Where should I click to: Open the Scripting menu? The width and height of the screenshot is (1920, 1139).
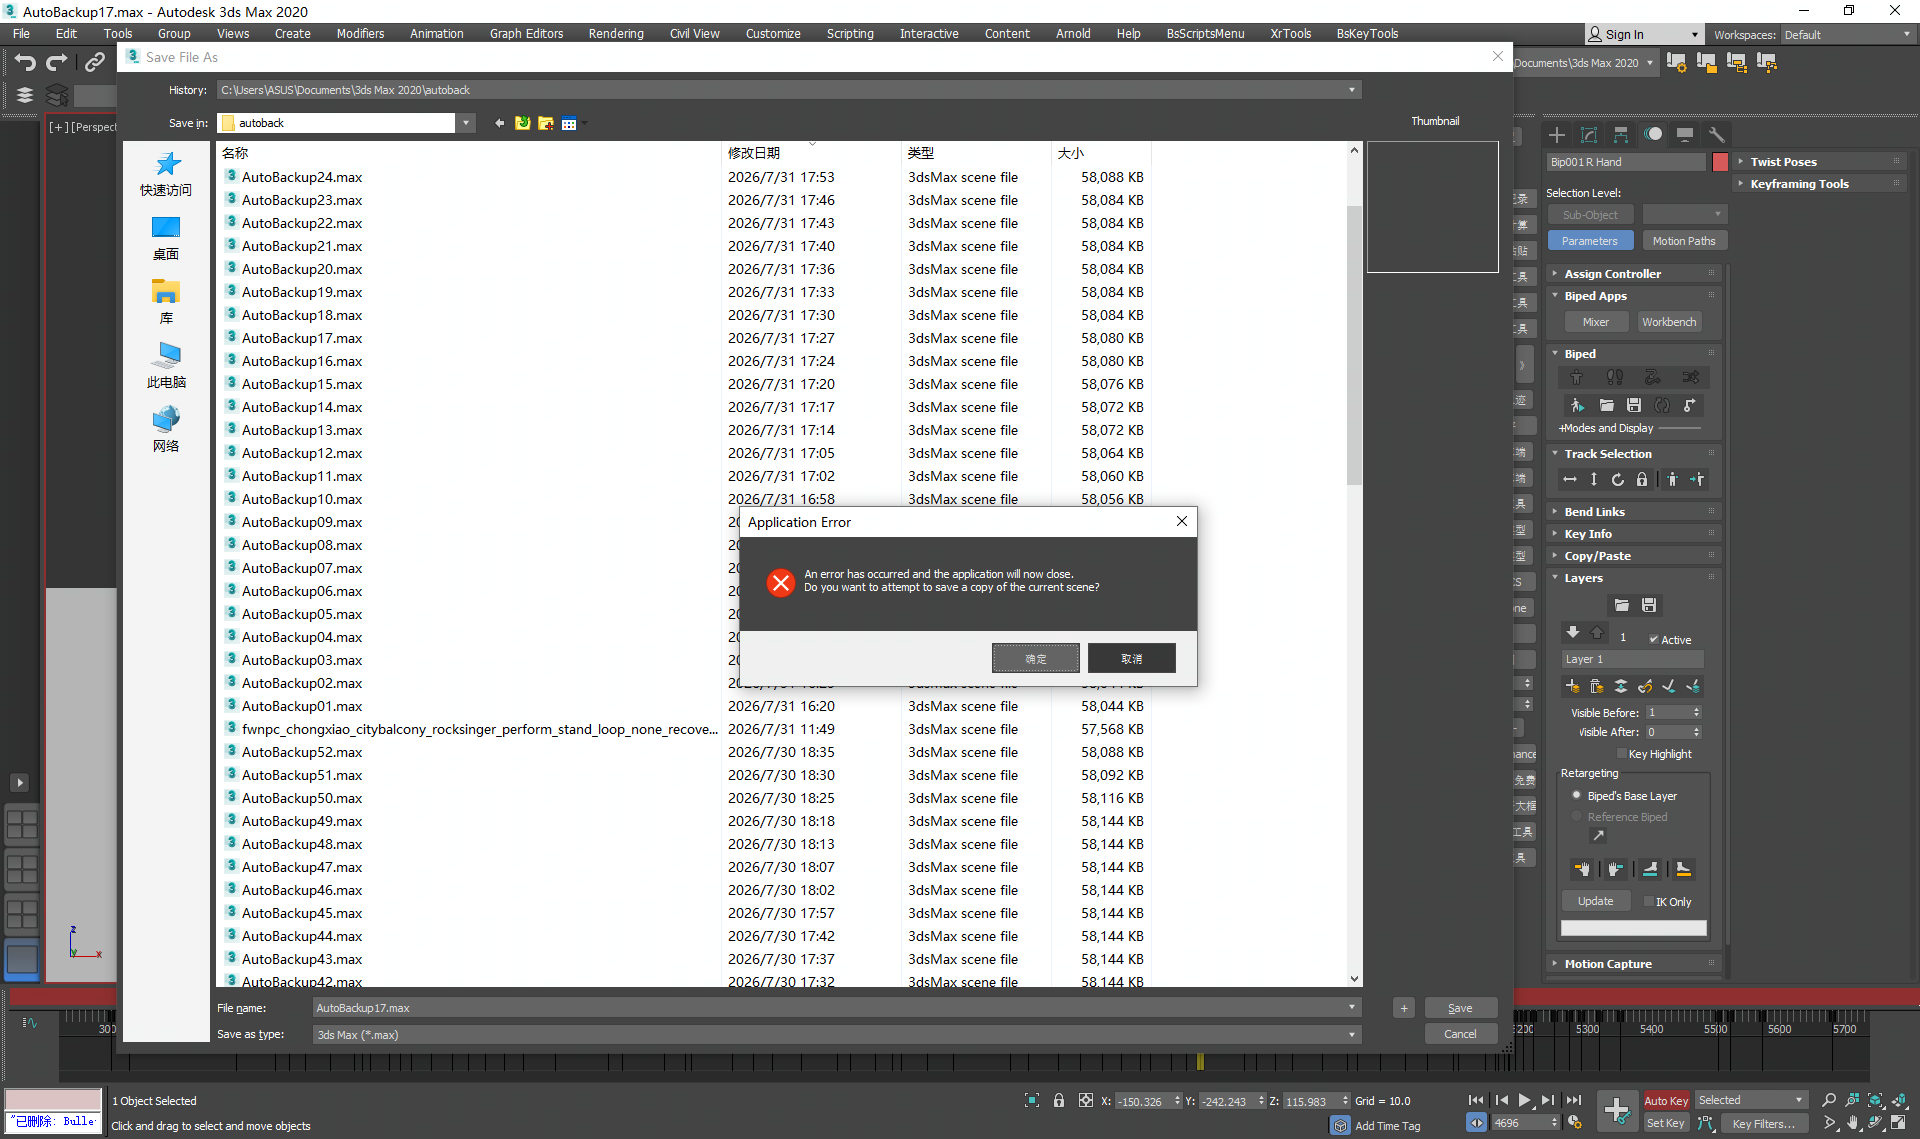click(x=850, y=34)
